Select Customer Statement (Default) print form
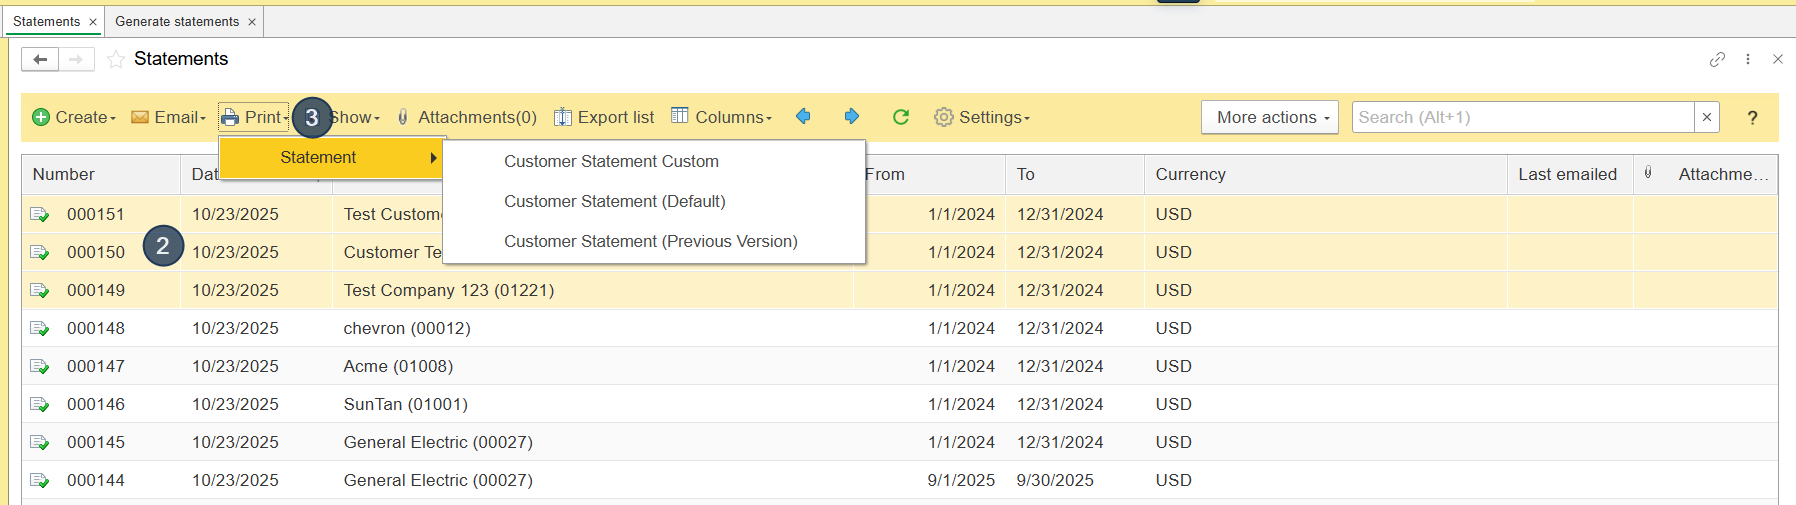1796x505 pixels. pos(614,202)
